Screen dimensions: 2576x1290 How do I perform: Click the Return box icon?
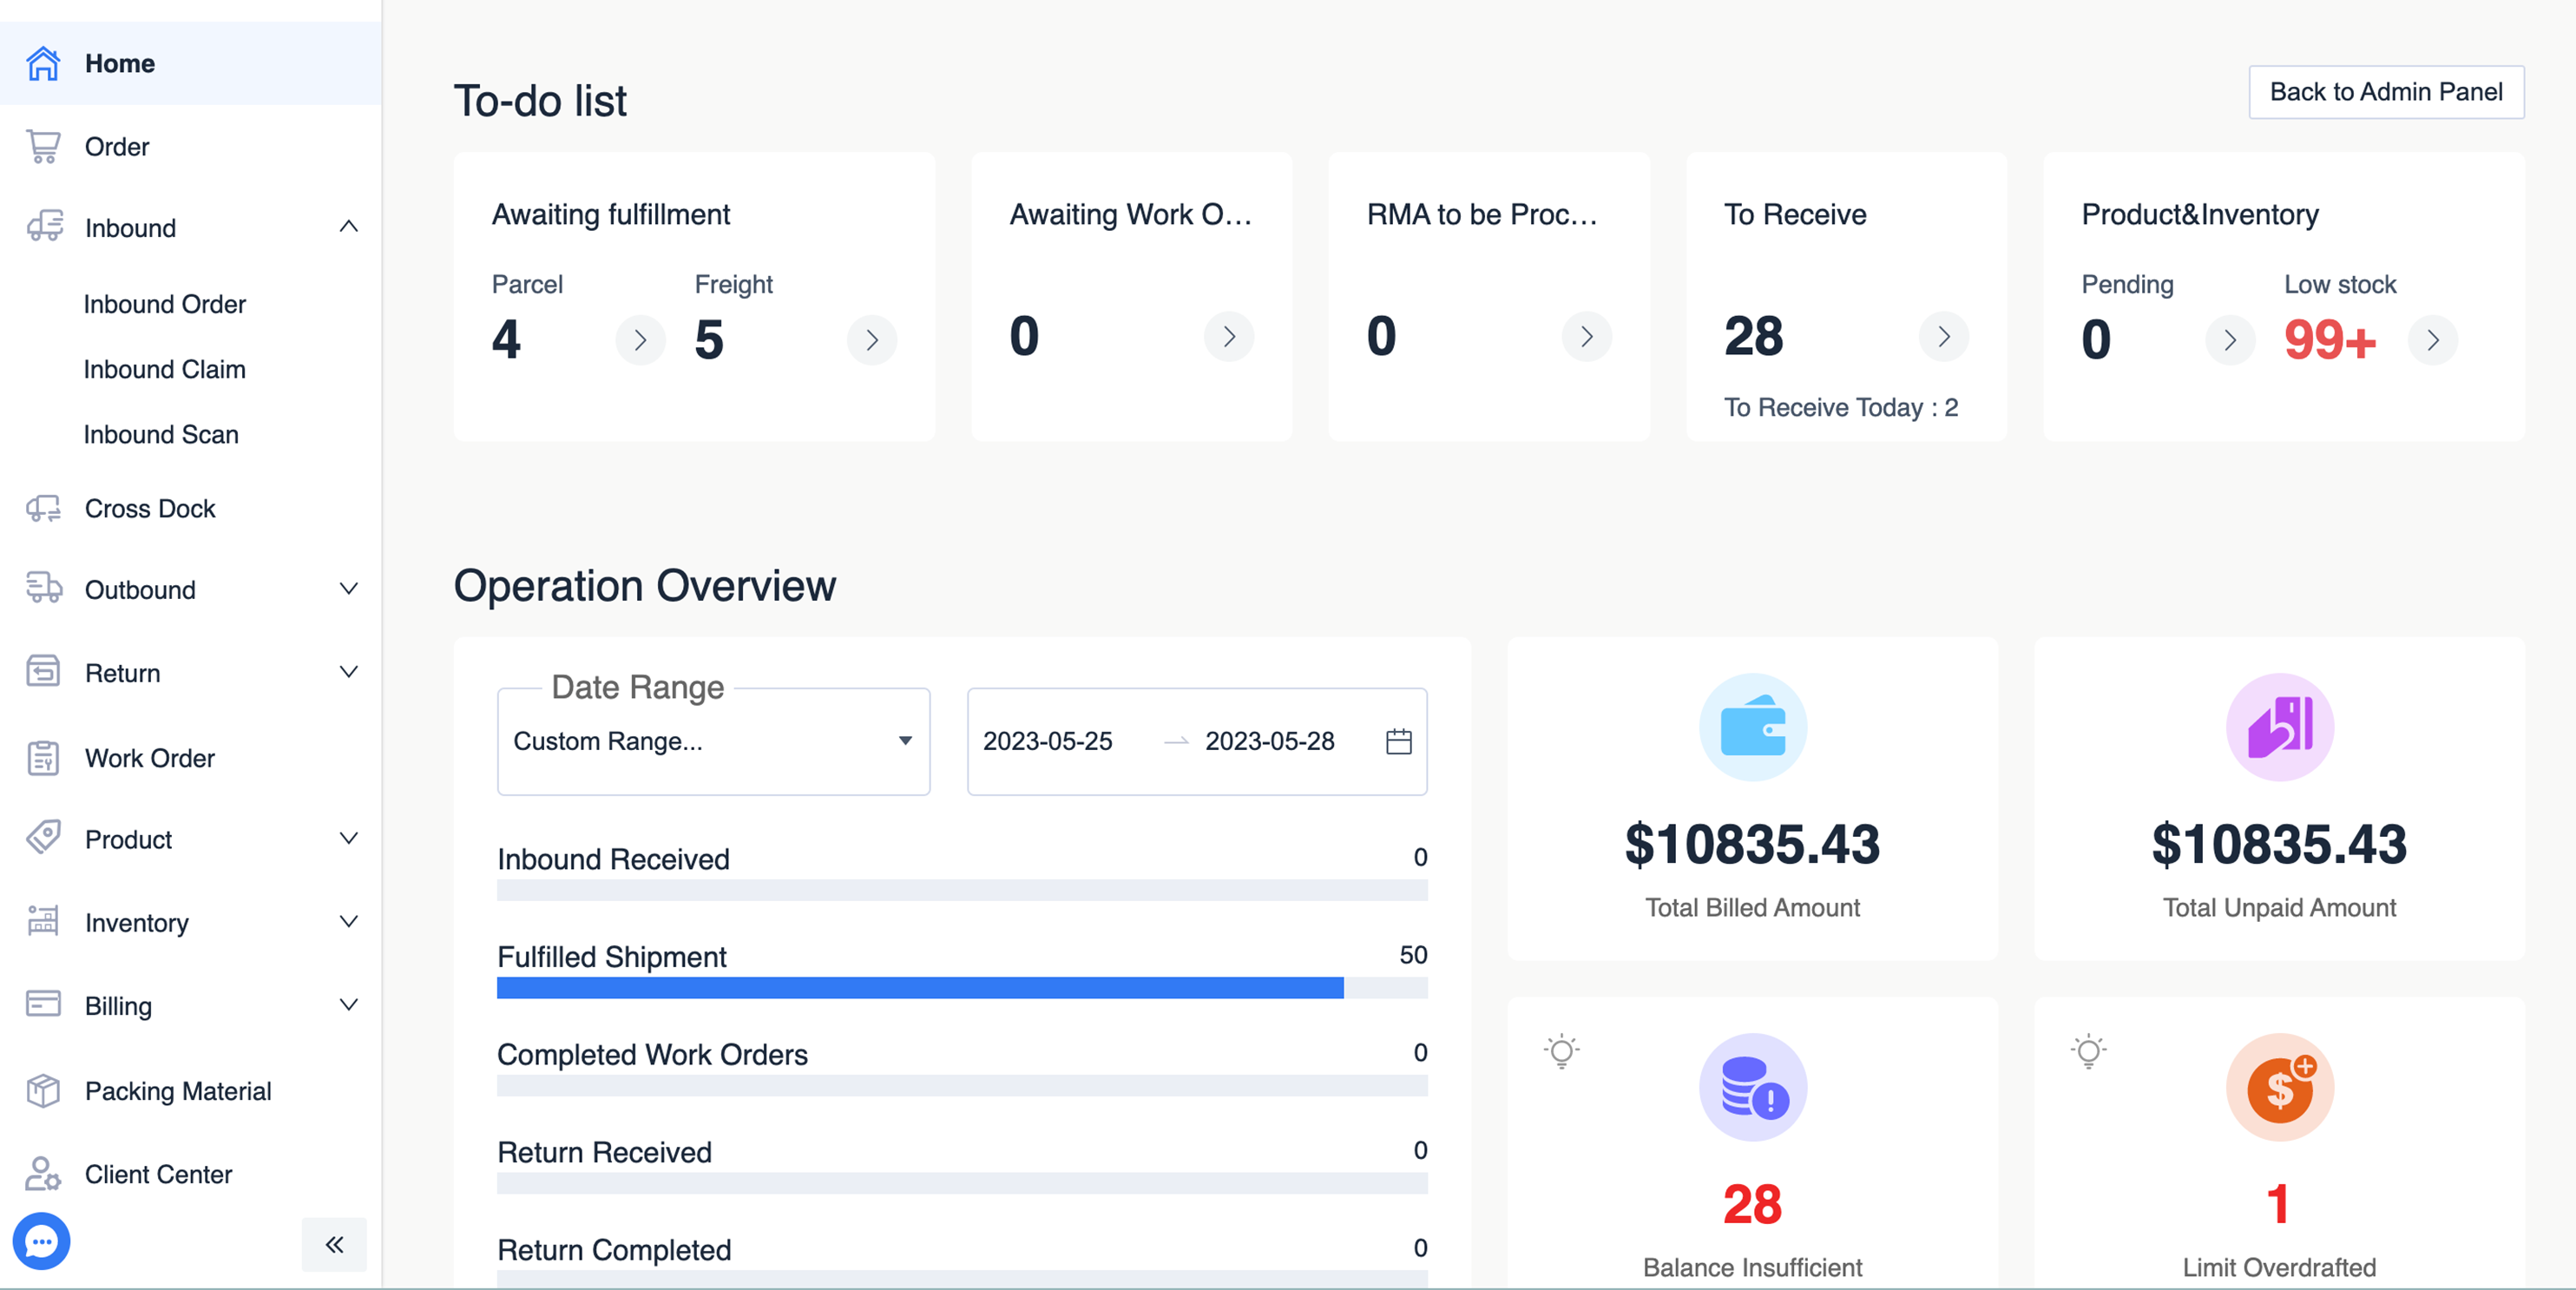[43, 672]
